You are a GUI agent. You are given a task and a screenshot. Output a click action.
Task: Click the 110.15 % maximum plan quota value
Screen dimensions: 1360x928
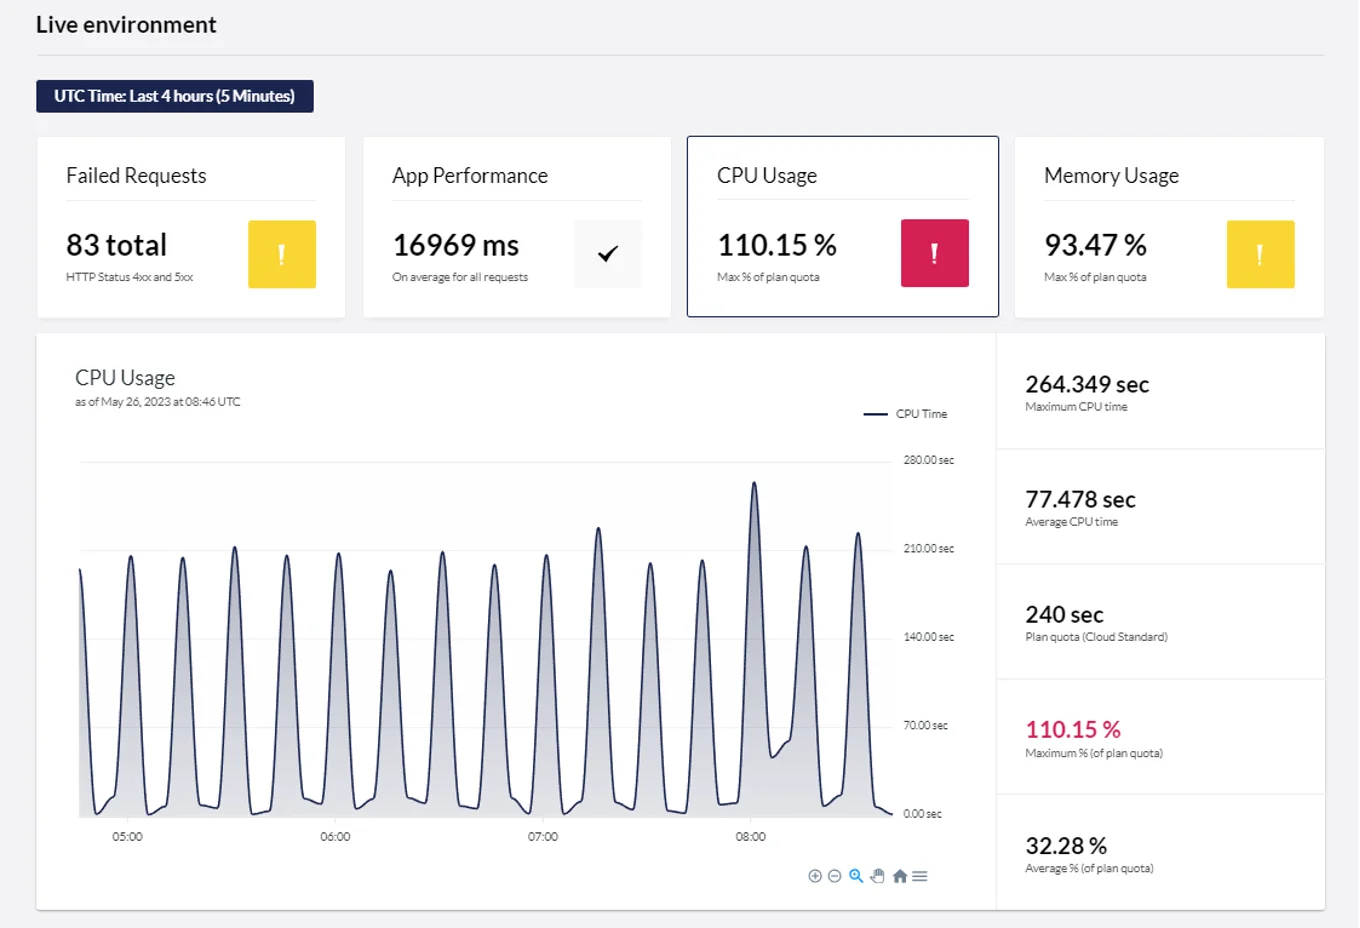[1073, 730]
